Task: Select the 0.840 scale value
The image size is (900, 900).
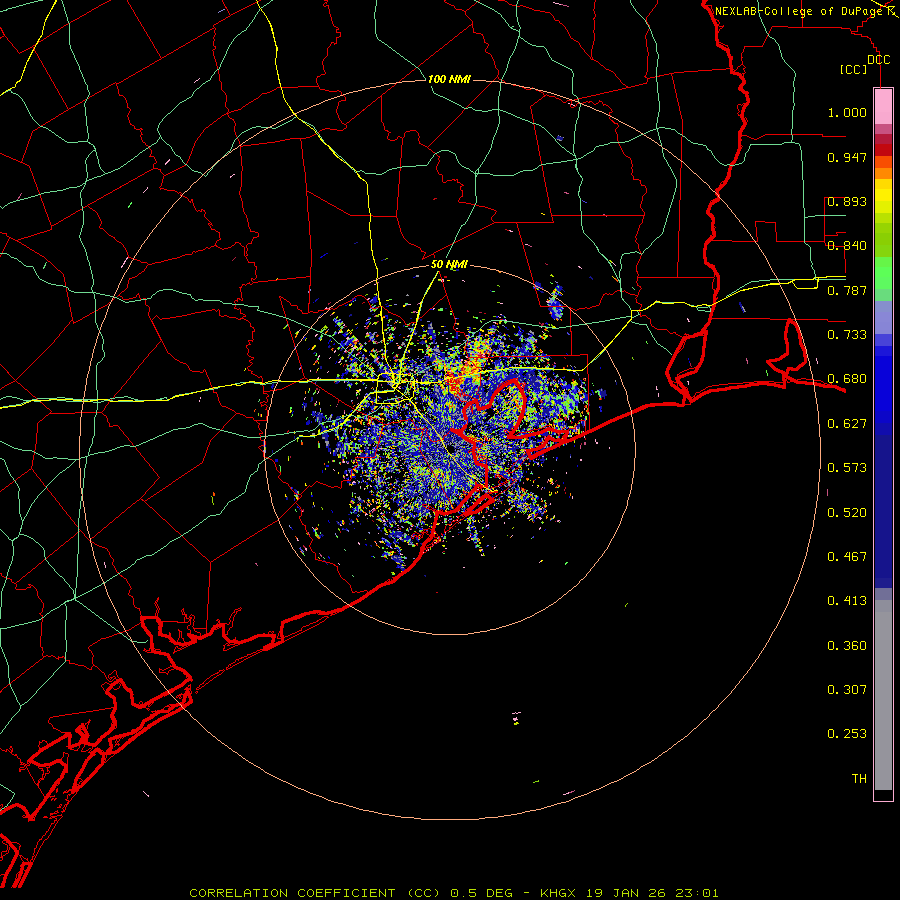Action: 847,246
